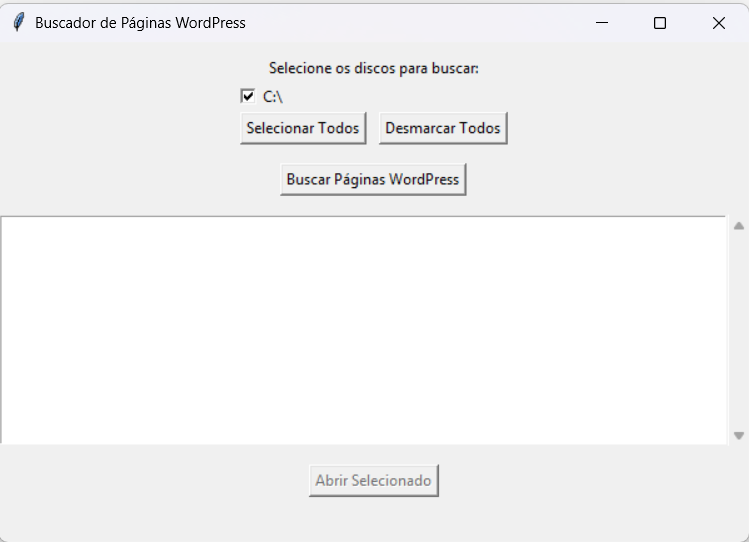Close the Buscador de Páginas WordPress window
Screen dimensions: 749x542
click(718, 22)
